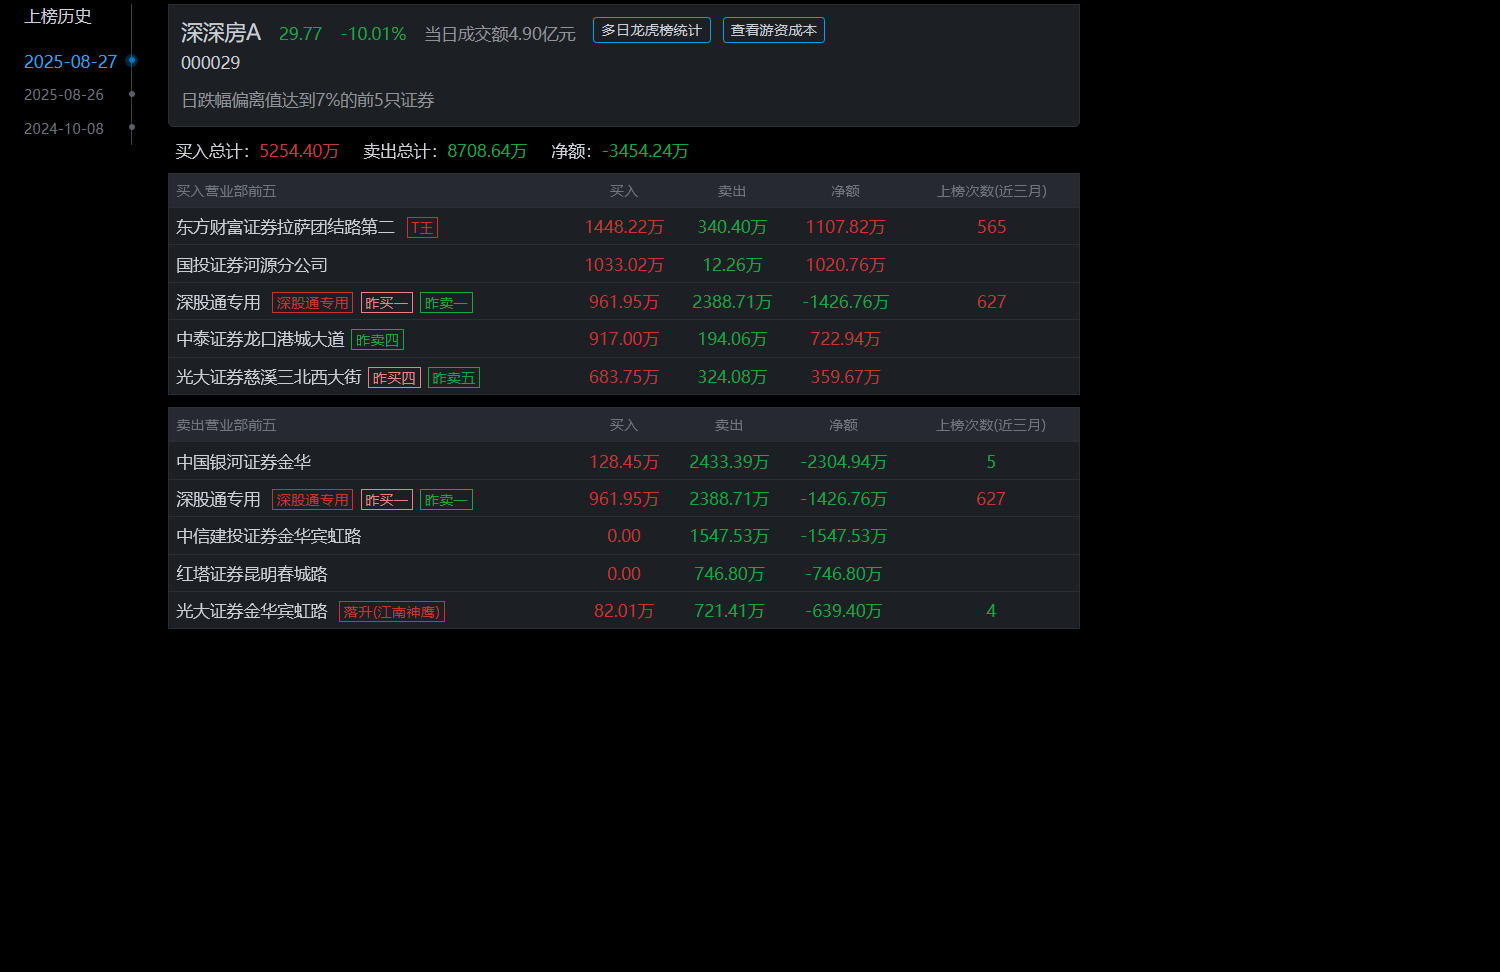Open 光大证券金华宾虹路 broker row
Image resolution: width=1500 pixels, height=972 pixels.
pos(623,611)
